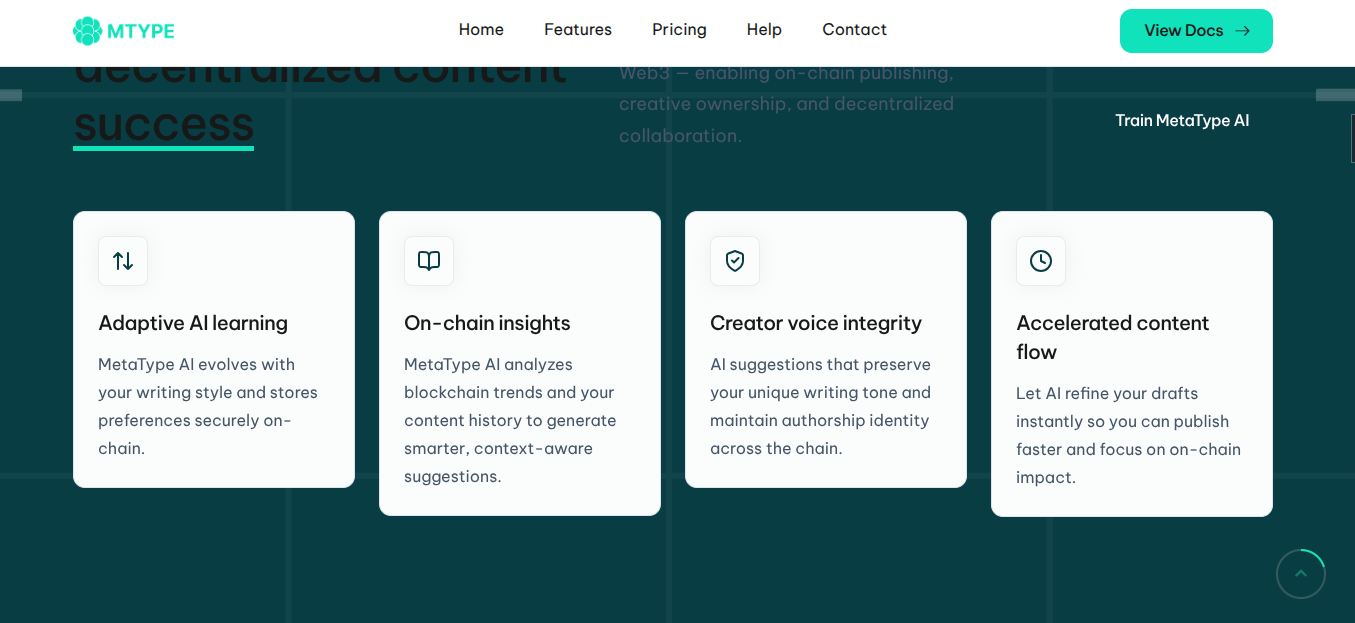Click the Train MetaType AI link
Screen dimensions: 1355x623
pyautogui.click(x=1182, y=121)
